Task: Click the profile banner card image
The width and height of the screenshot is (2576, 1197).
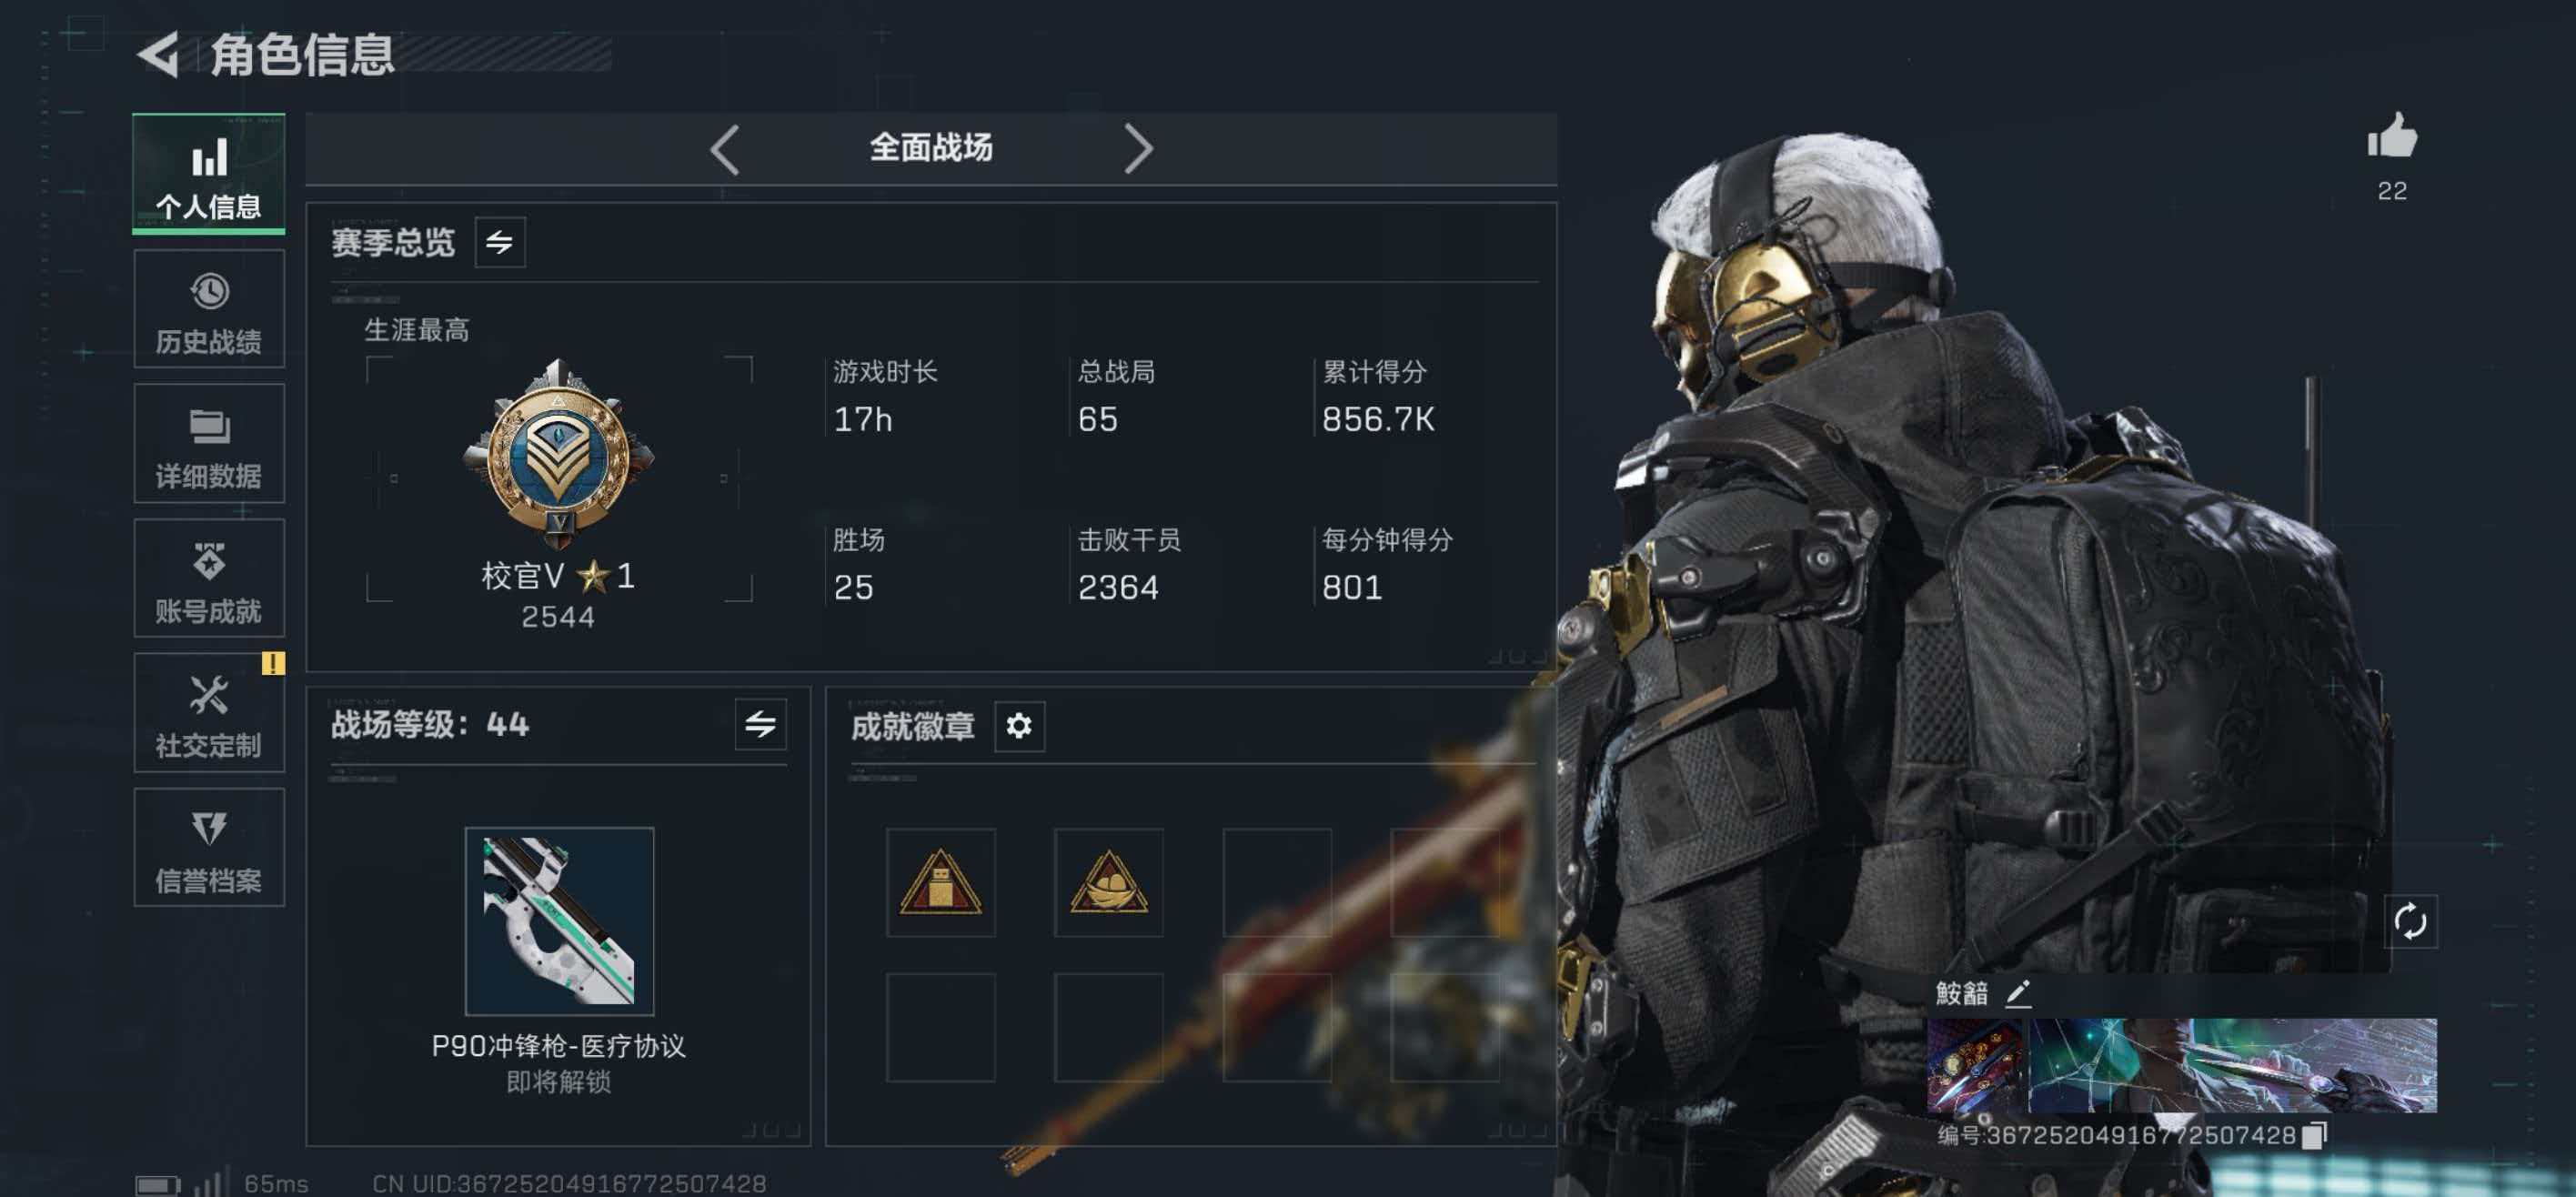Action: click(2181, 1065)
